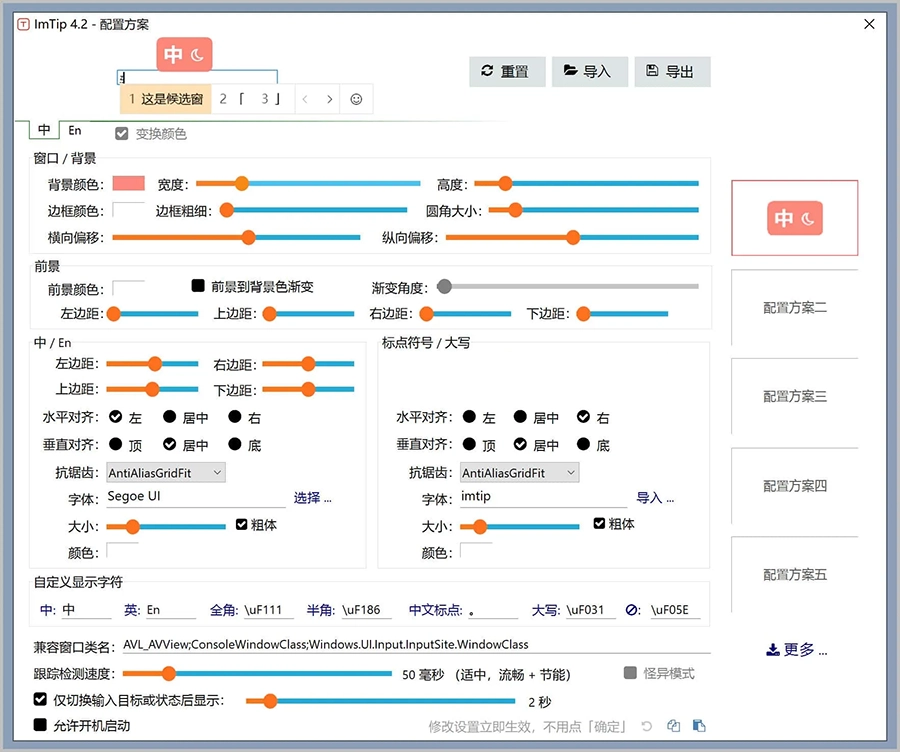Click the 更多 download icon
This screenshot has width=900, height=752.
coord(773,650)
